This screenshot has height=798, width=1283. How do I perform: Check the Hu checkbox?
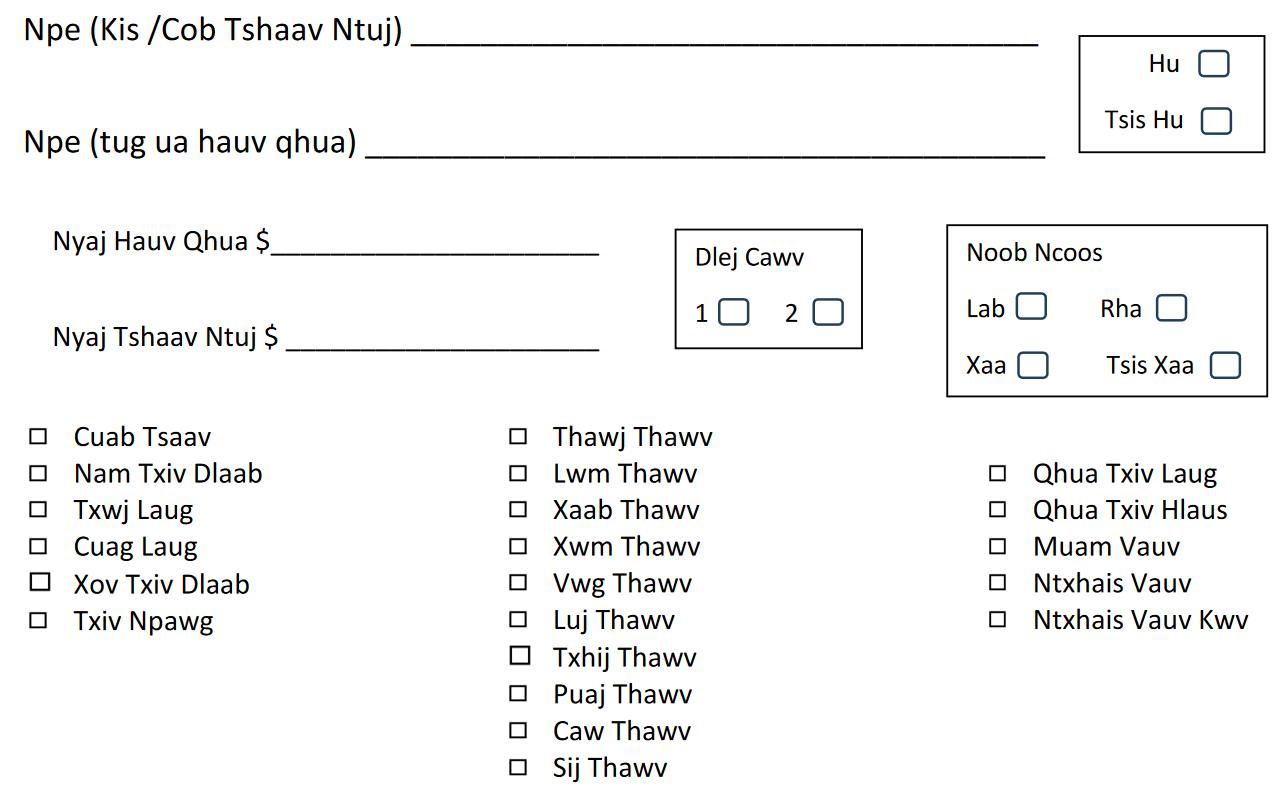(1213, 64)
